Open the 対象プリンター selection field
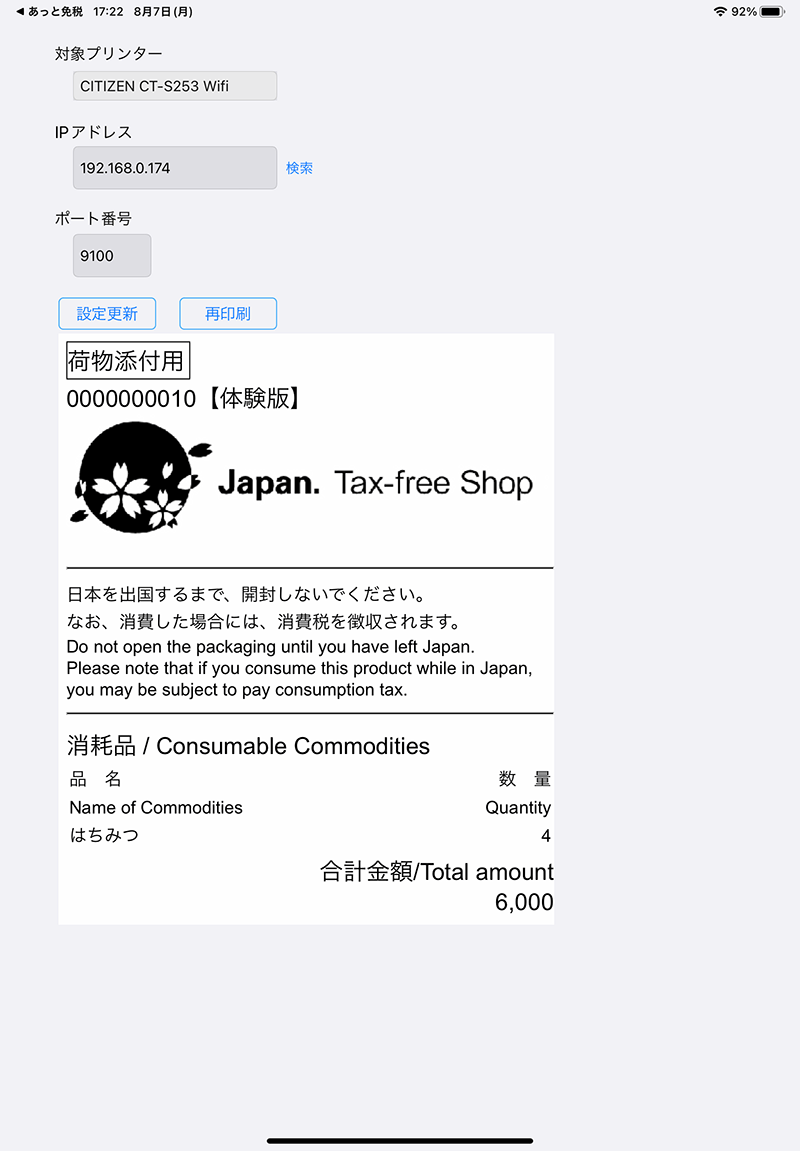 (175, 86)
